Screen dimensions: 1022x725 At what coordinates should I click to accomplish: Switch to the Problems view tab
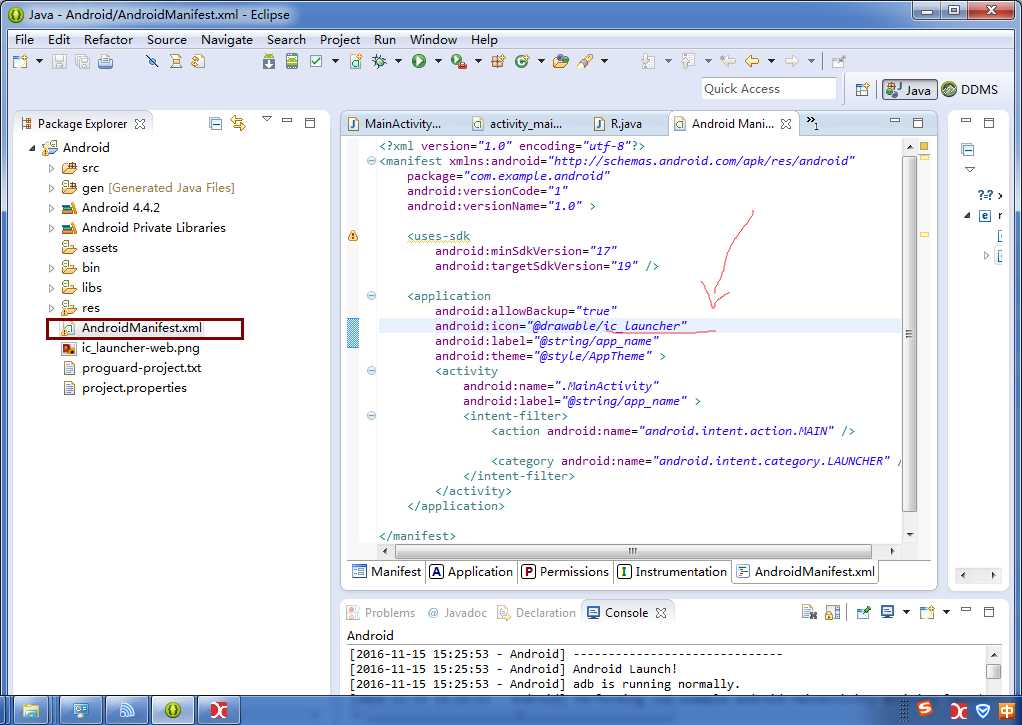coord(381,613)
